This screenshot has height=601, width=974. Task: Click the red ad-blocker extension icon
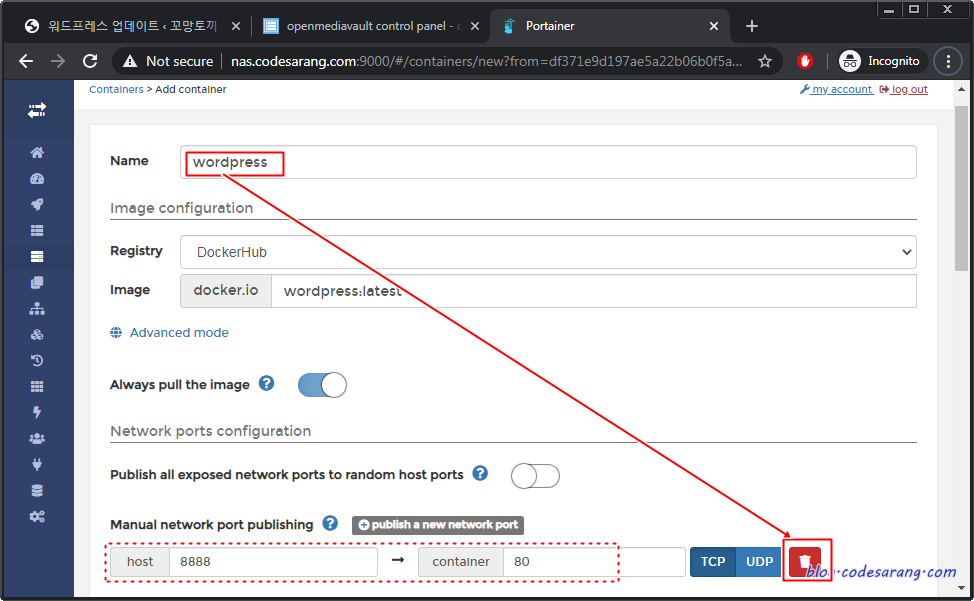pyautogui.click(x=805, y=61)
